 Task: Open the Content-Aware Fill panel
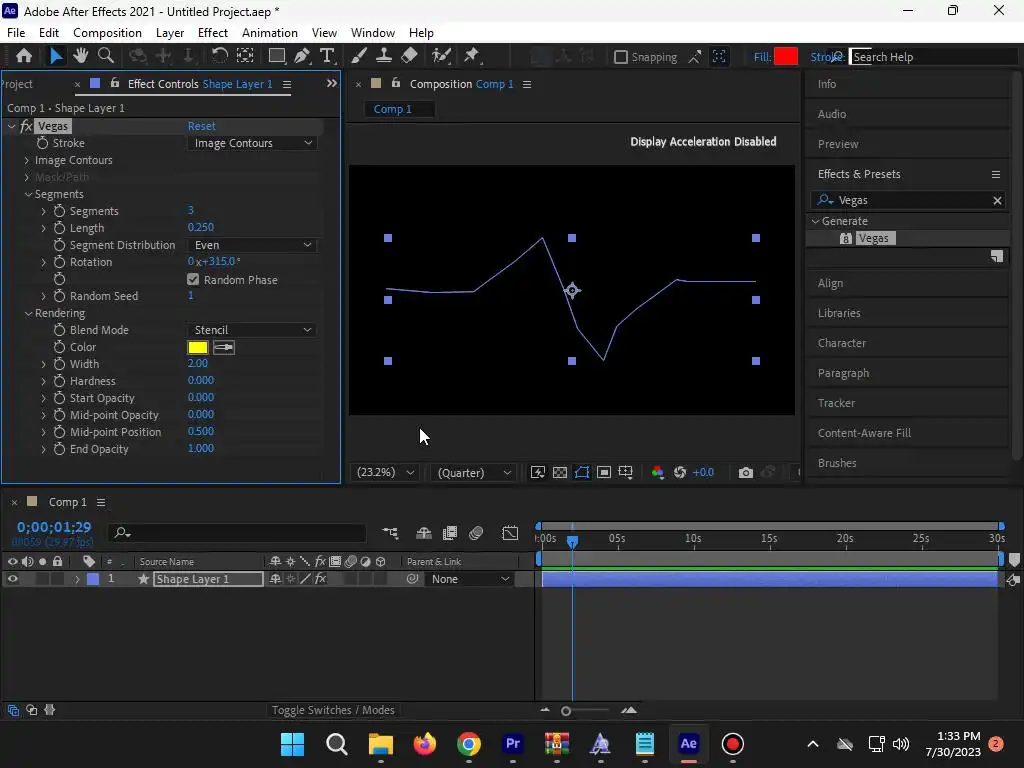[x=864, y=433]
